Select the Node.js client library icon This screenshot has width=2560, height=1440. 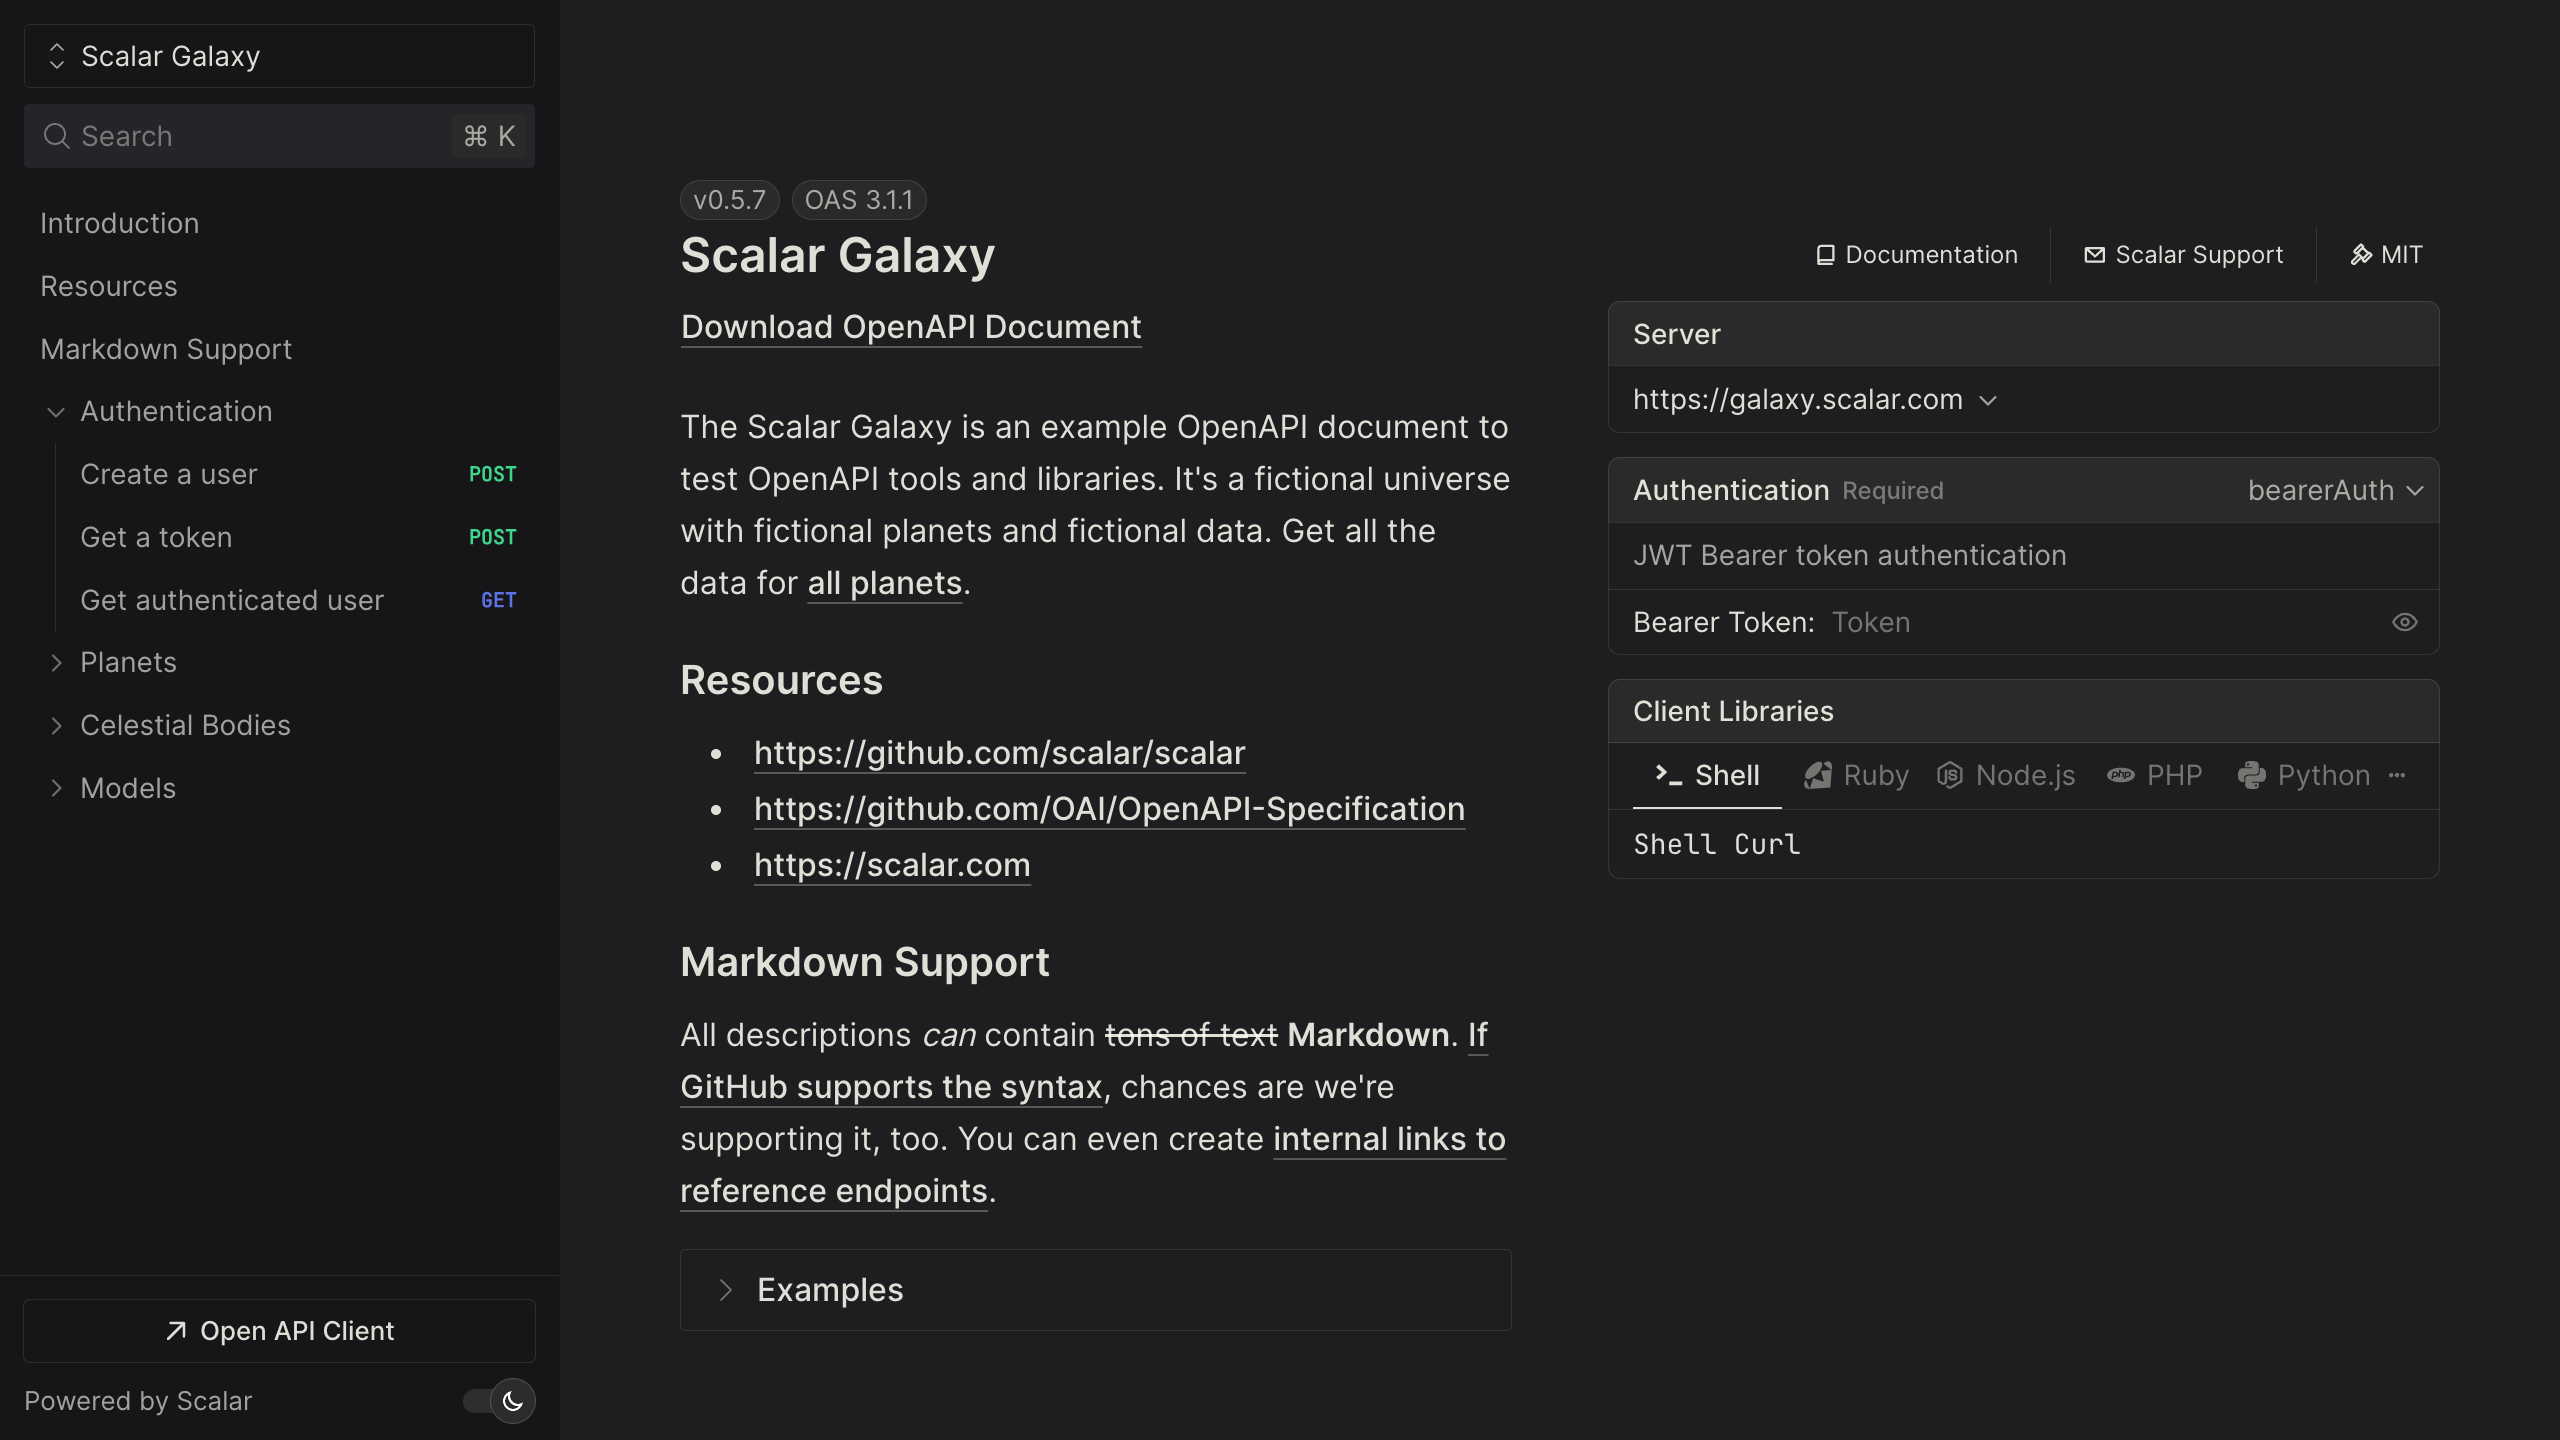click(x=1951, y=775)
